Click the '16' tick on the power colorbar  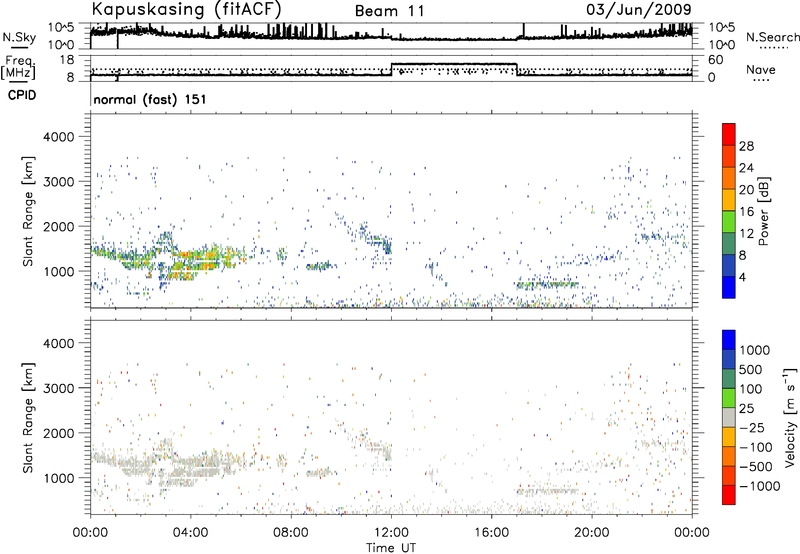746,212
